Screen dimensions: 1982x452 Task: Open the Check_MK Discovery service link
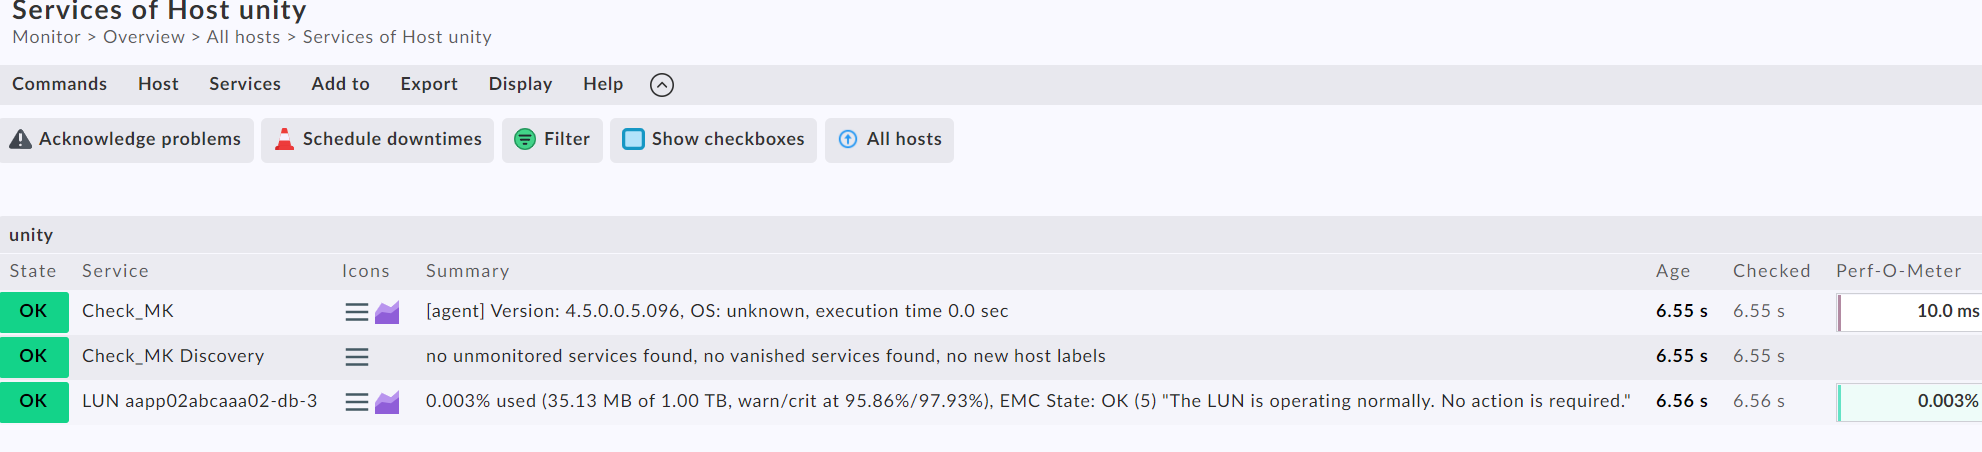[173, 357]
